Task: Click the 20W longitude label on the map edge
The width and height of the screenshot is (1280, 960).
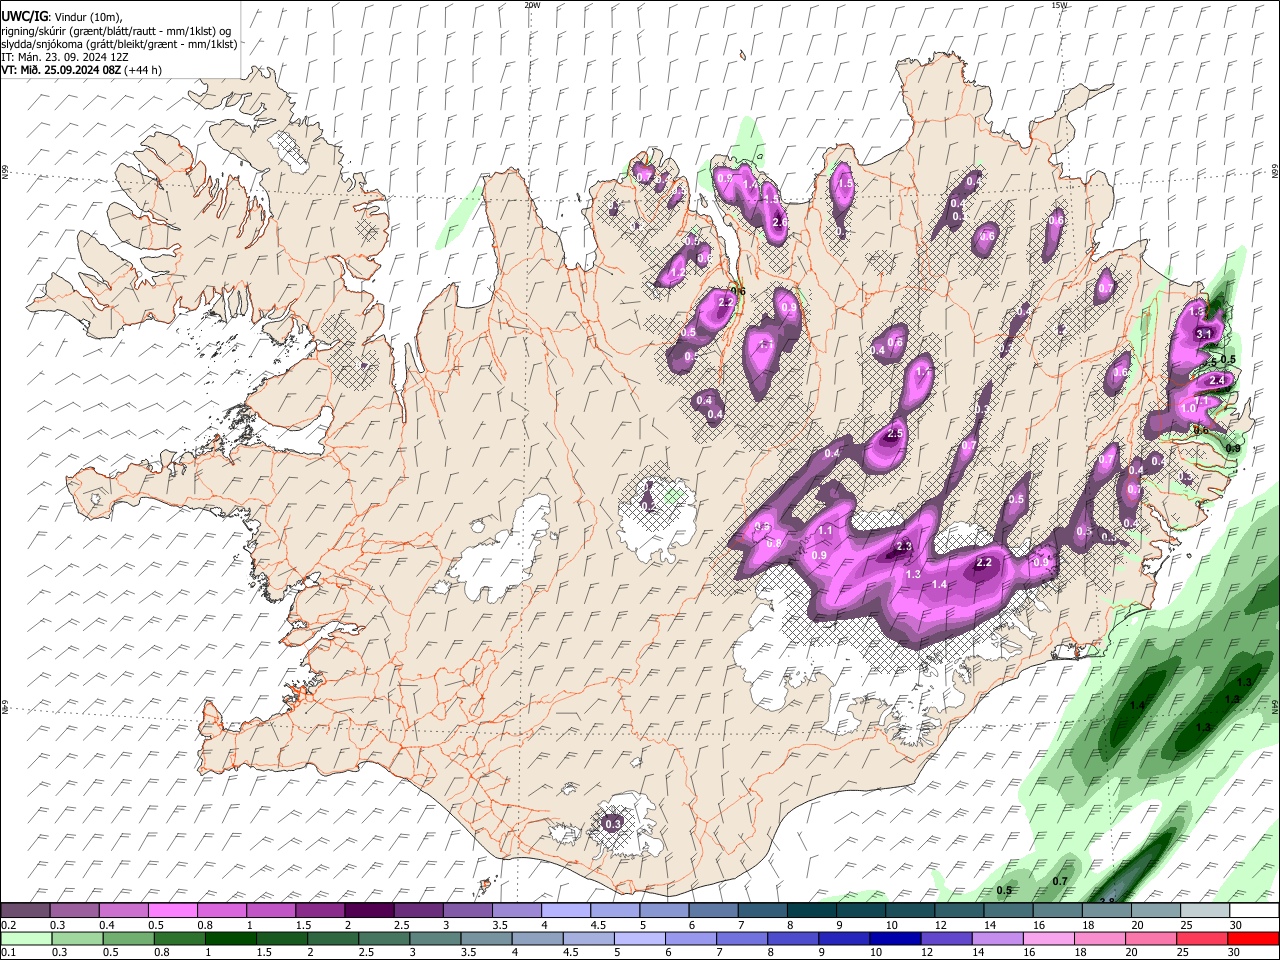Action: [x=532, y=5]
